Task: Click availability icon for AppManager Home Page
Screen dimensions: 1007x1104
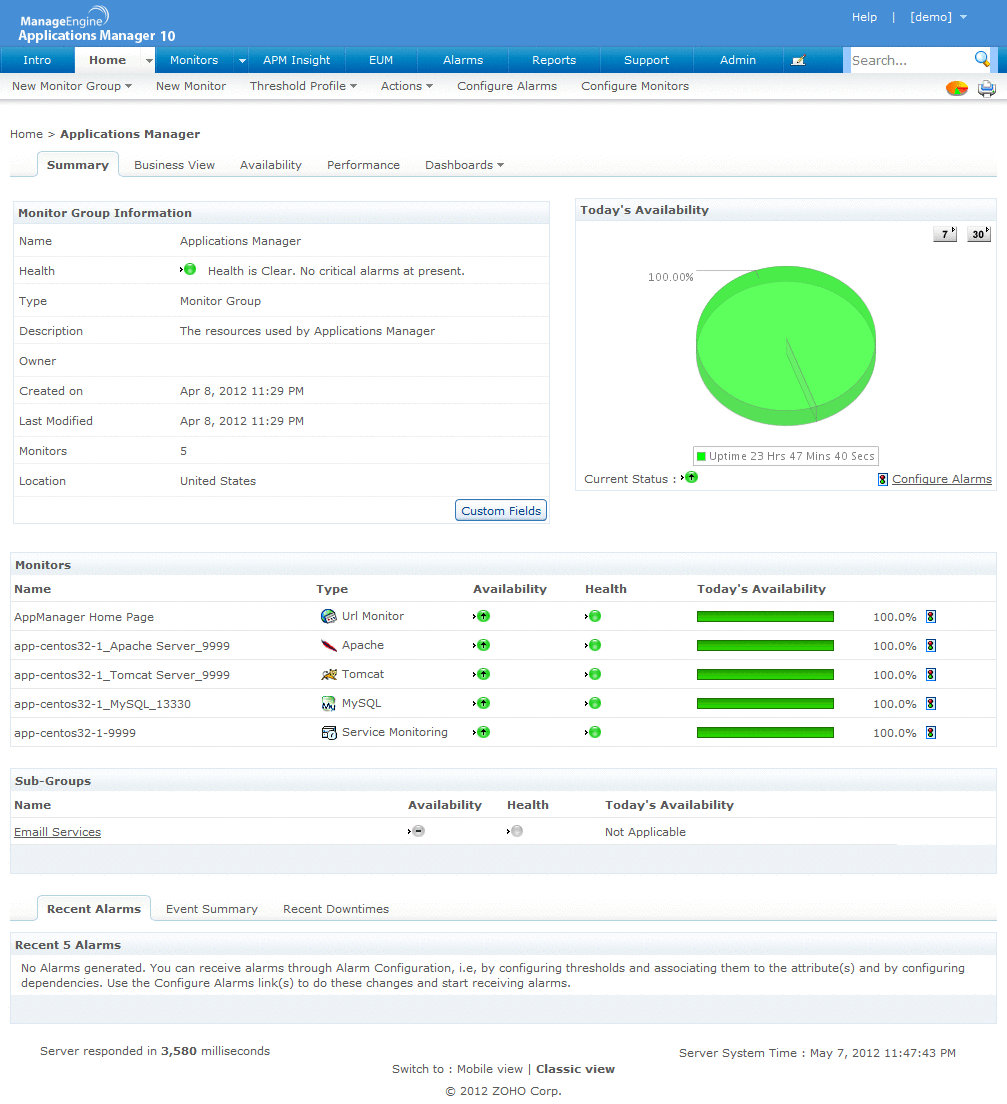Action: (x=483, y=617)
